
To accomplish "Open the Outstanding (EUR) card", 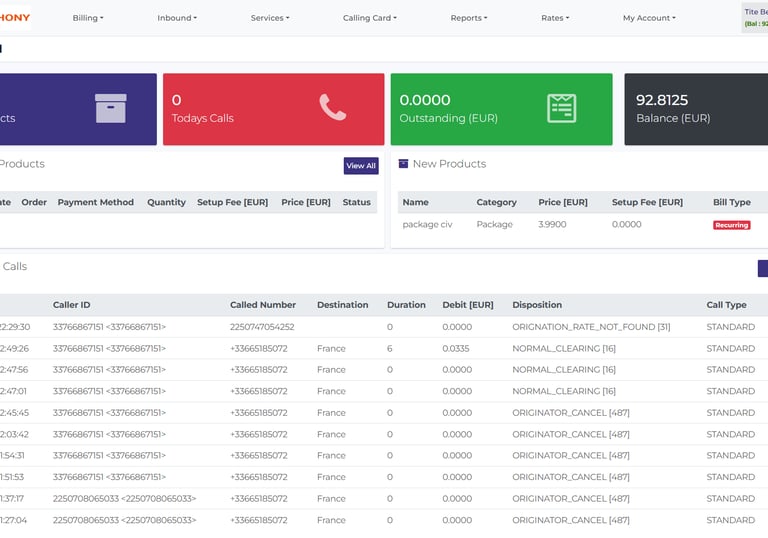I will (x=502, y=109).
